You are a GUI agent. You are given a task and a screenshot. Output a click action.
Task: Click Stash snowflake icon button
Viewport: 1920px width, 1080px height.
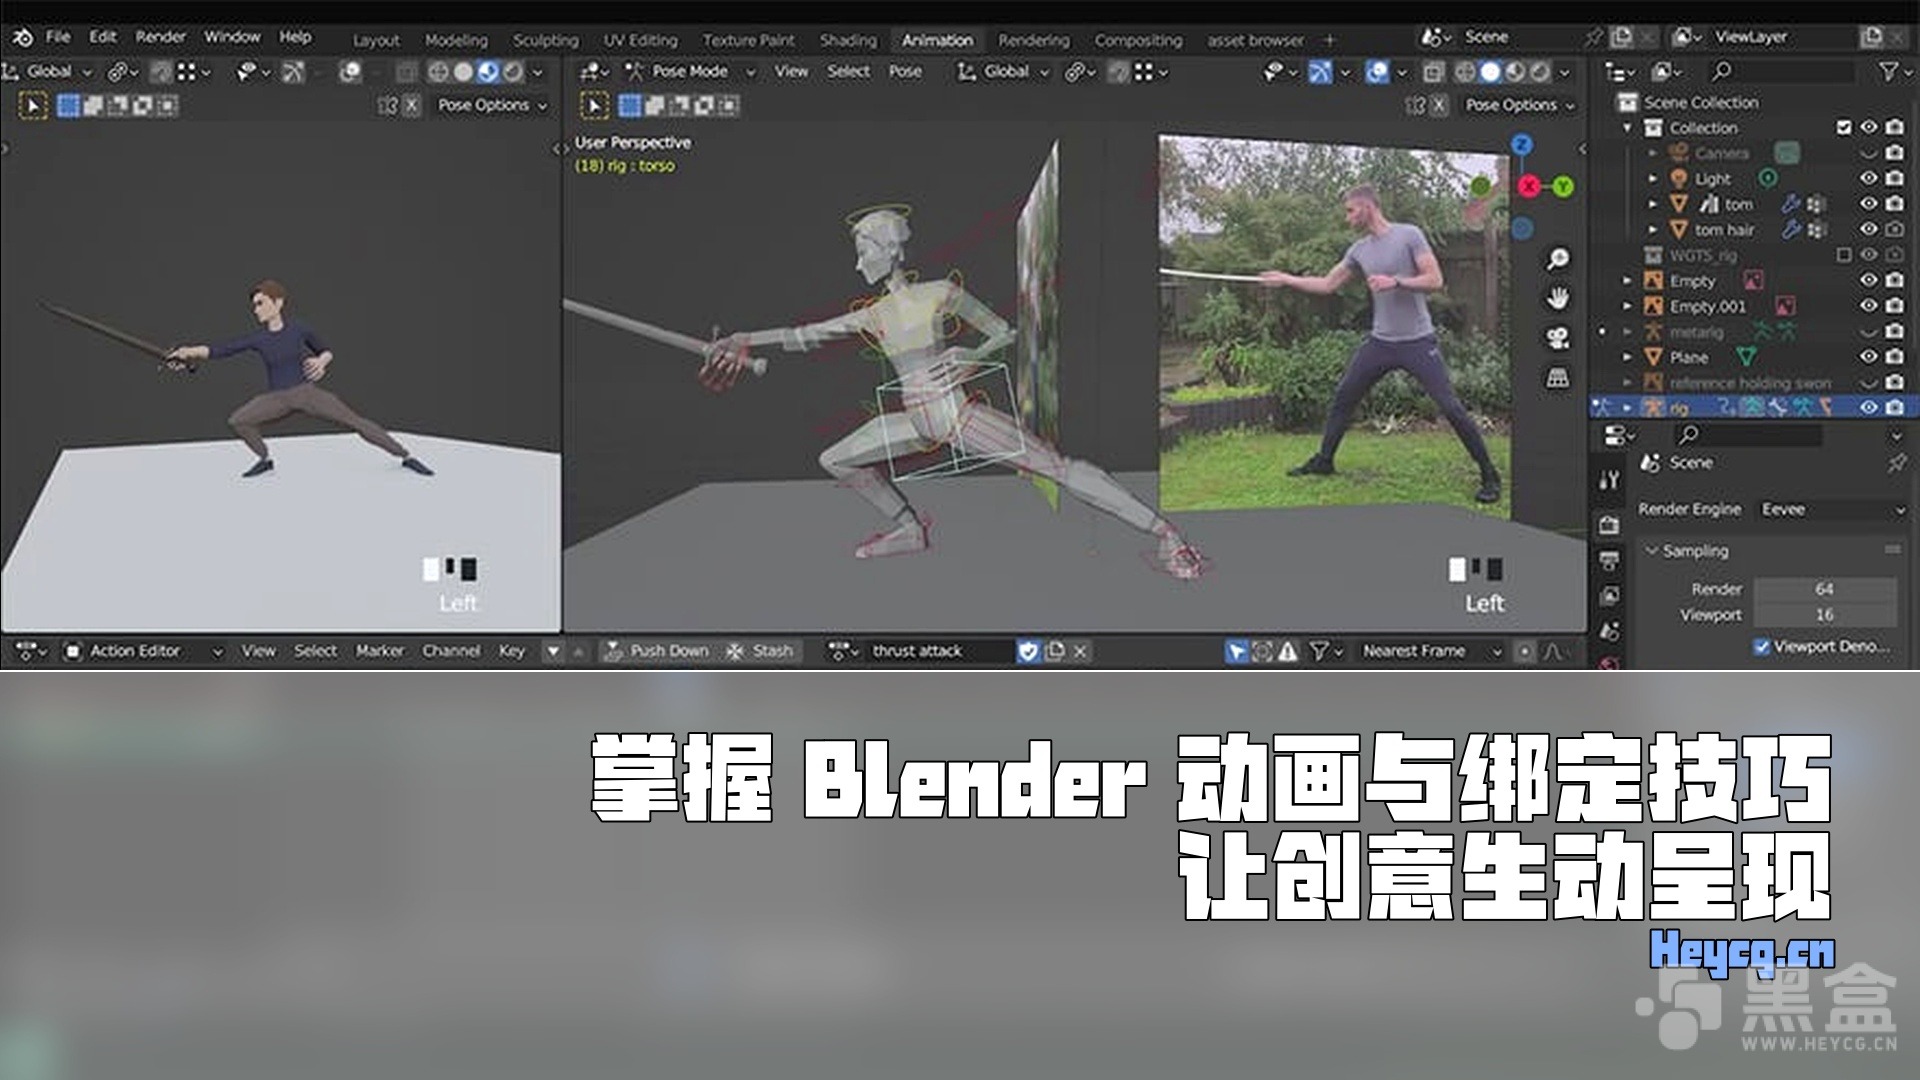(x=760, y=651)
